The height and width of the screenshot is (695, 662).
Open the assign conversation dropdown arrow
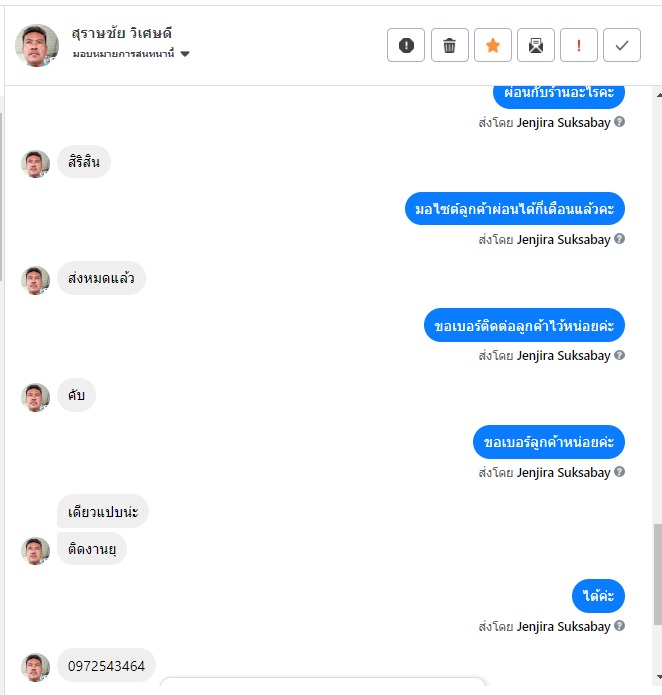[185, 54]
